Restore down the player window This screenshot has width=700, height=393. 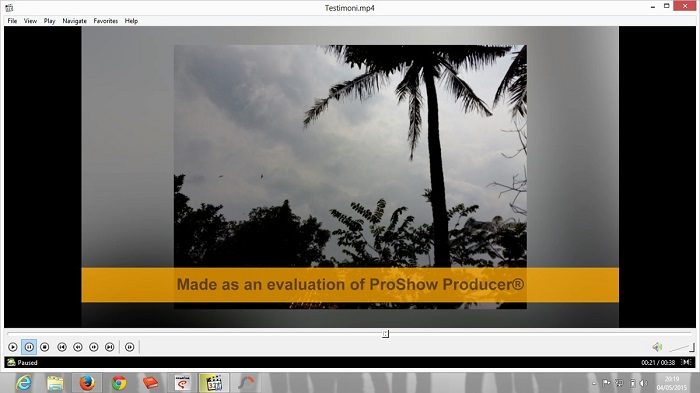tap(667, 6)
